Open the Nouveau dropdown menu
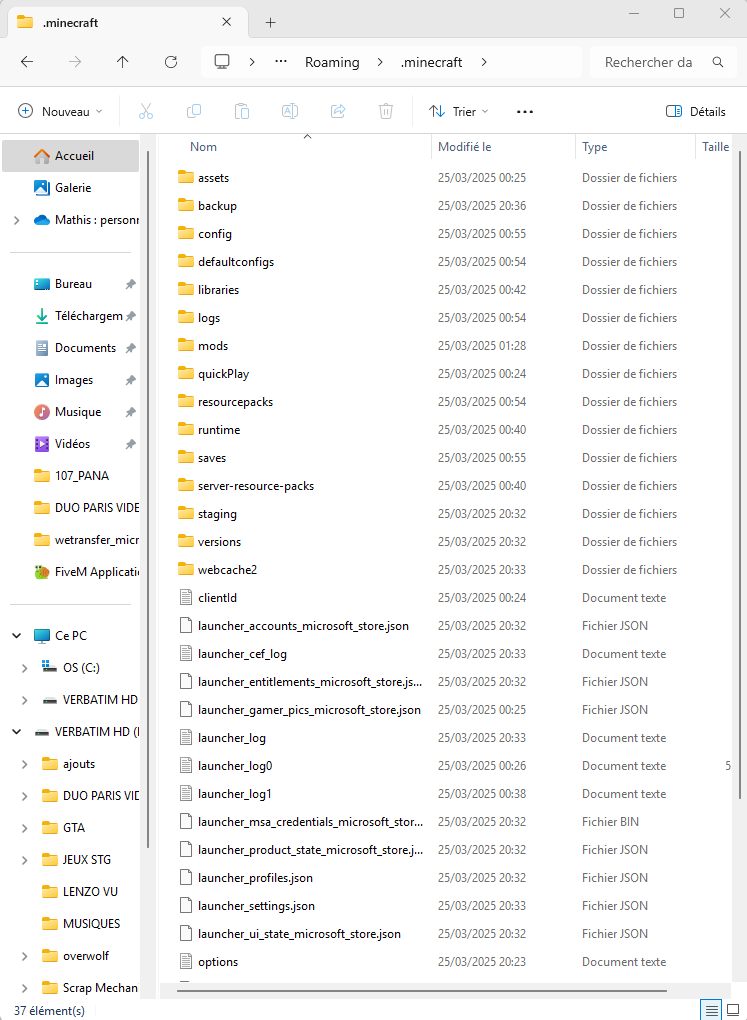 point(60,111)
